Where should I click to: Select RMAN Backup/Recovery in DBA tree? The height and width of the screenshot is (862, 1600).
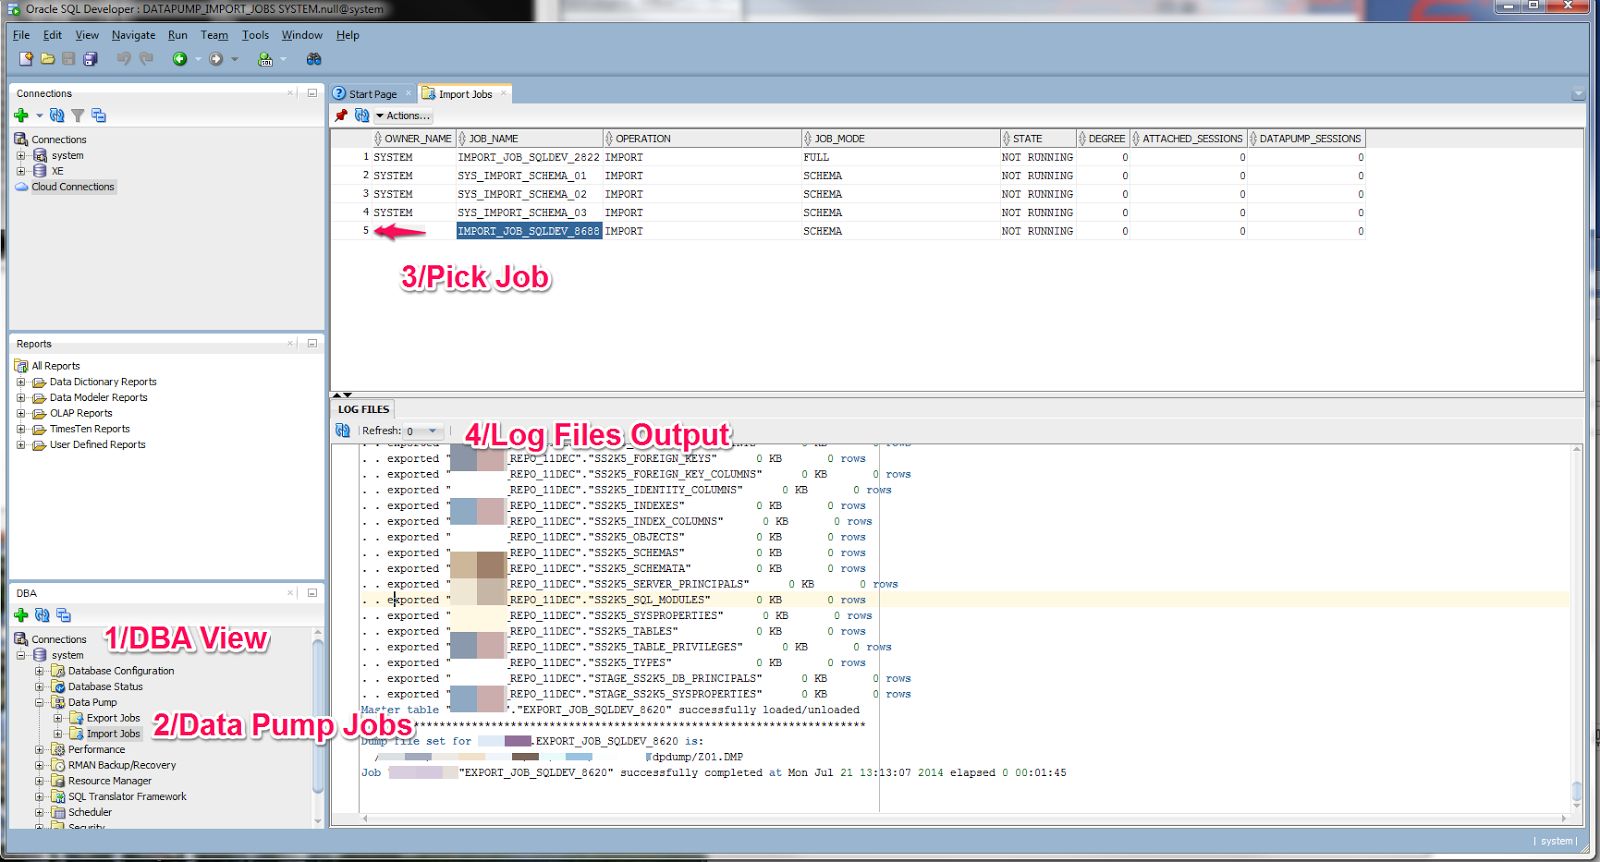tap(122, 765)
